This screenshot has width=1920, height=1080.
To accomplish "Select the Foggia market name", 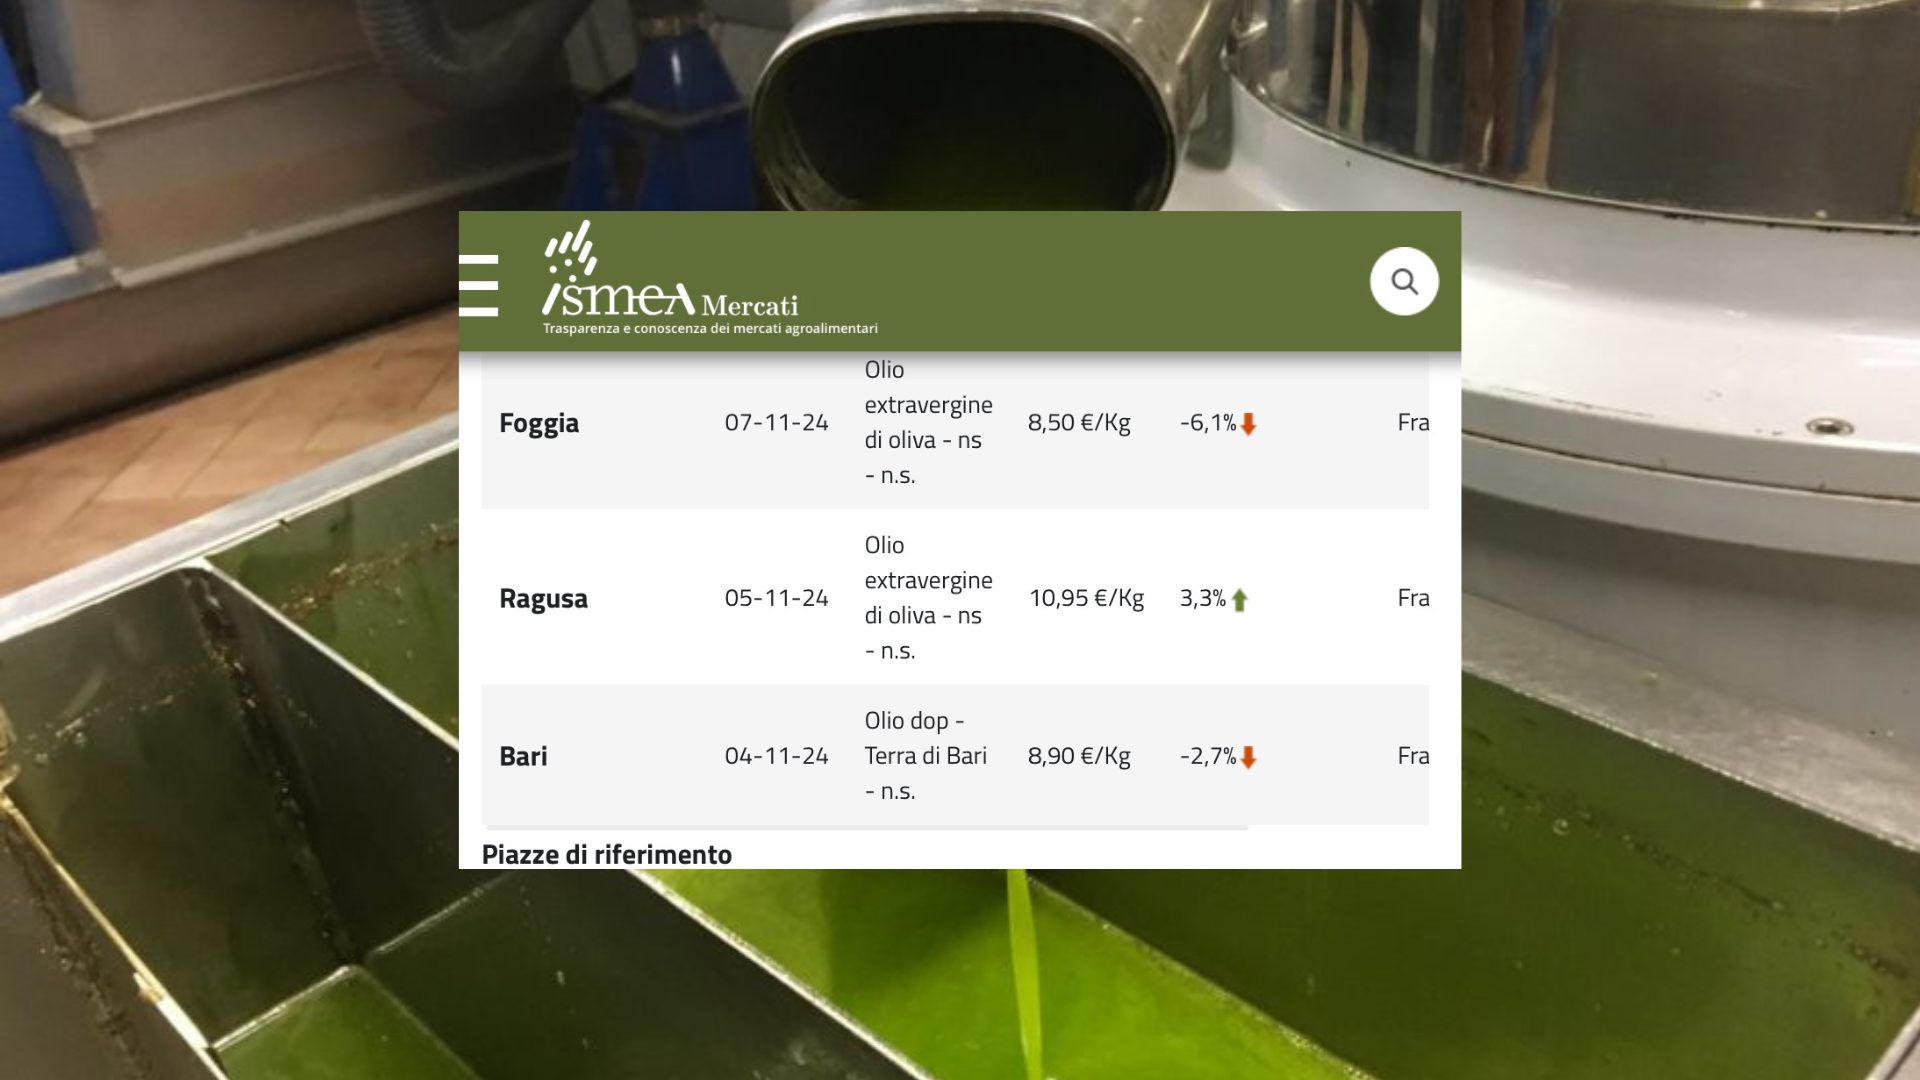I will point(539,423).
